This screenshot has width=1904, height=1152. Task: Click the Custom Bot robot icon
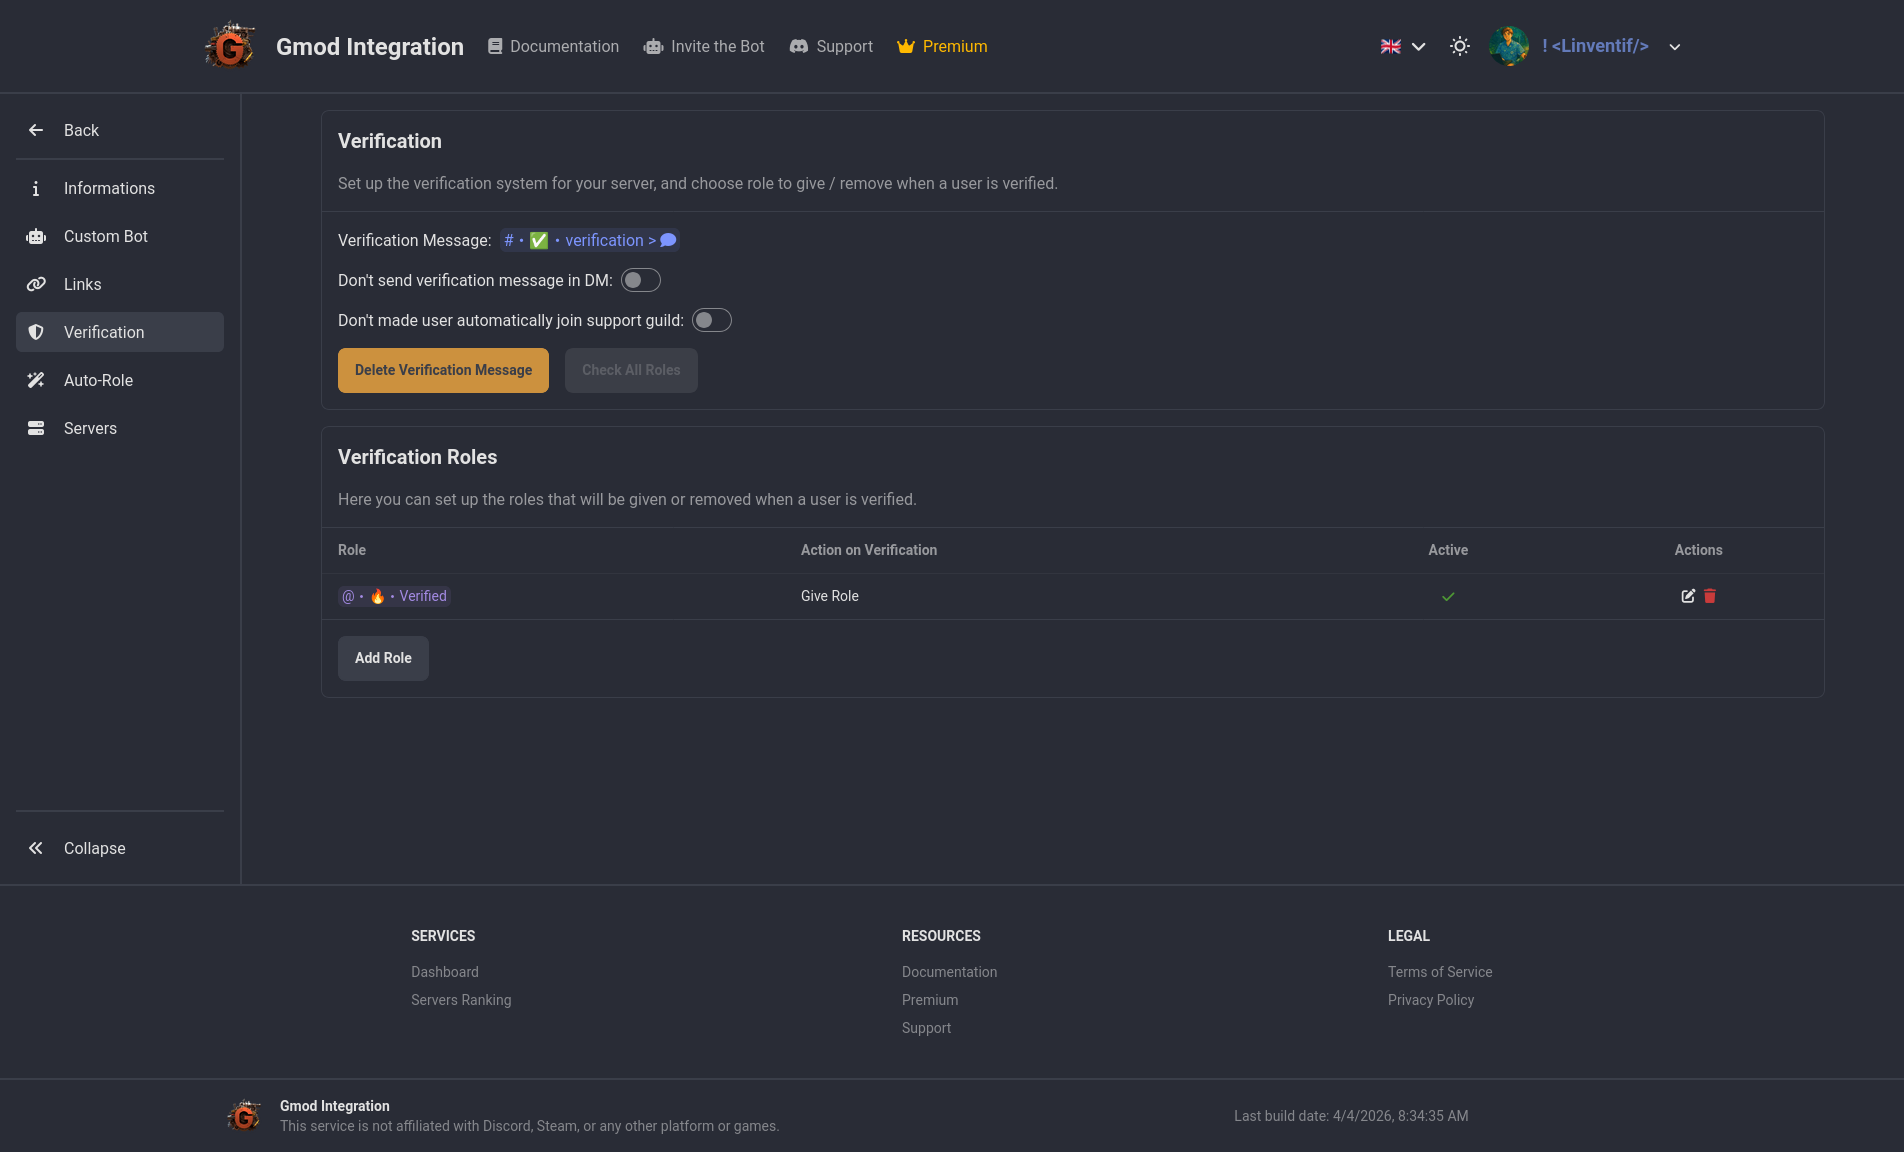[36, 236]
